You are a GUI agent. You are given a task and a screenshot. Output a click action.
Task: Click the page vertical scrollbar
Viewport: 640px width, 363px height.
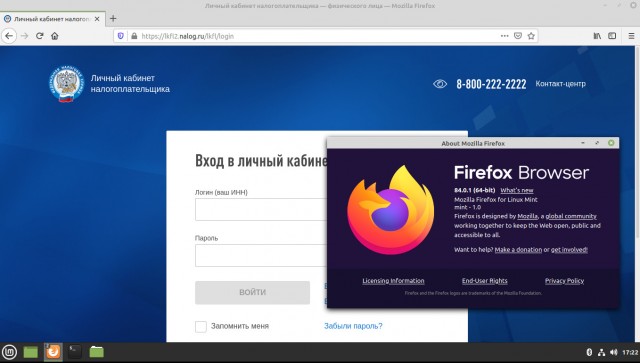[637, 143]
